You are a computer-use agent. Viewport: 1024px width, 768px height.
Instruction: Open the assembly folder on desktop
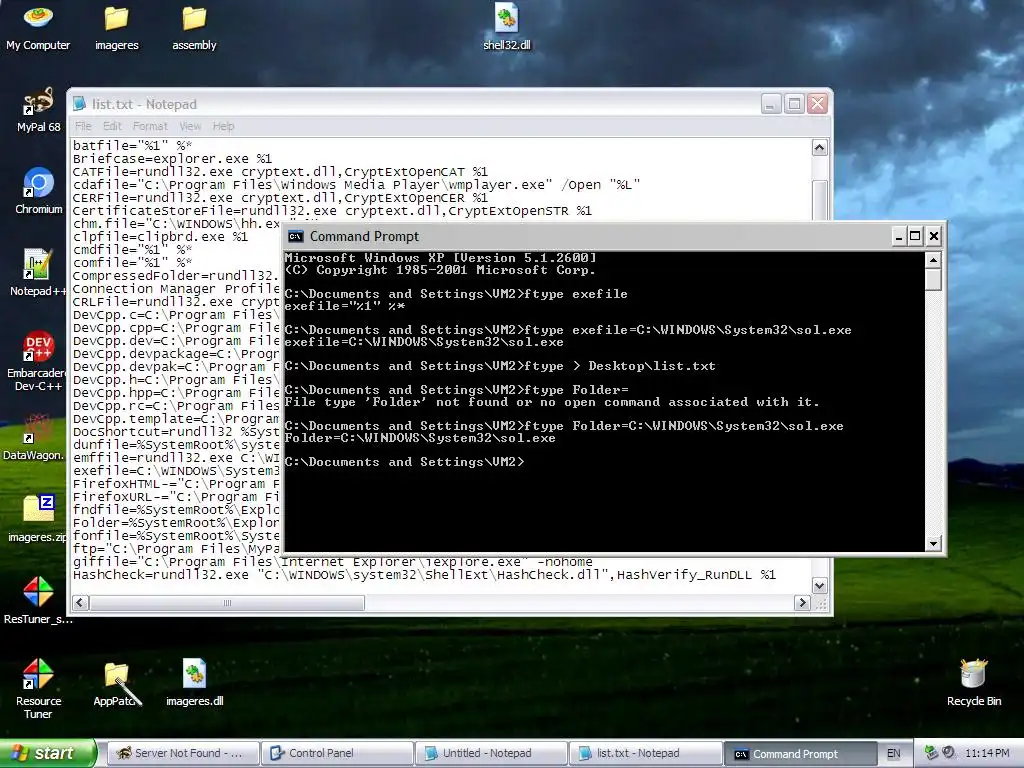(x=194, y=27)
